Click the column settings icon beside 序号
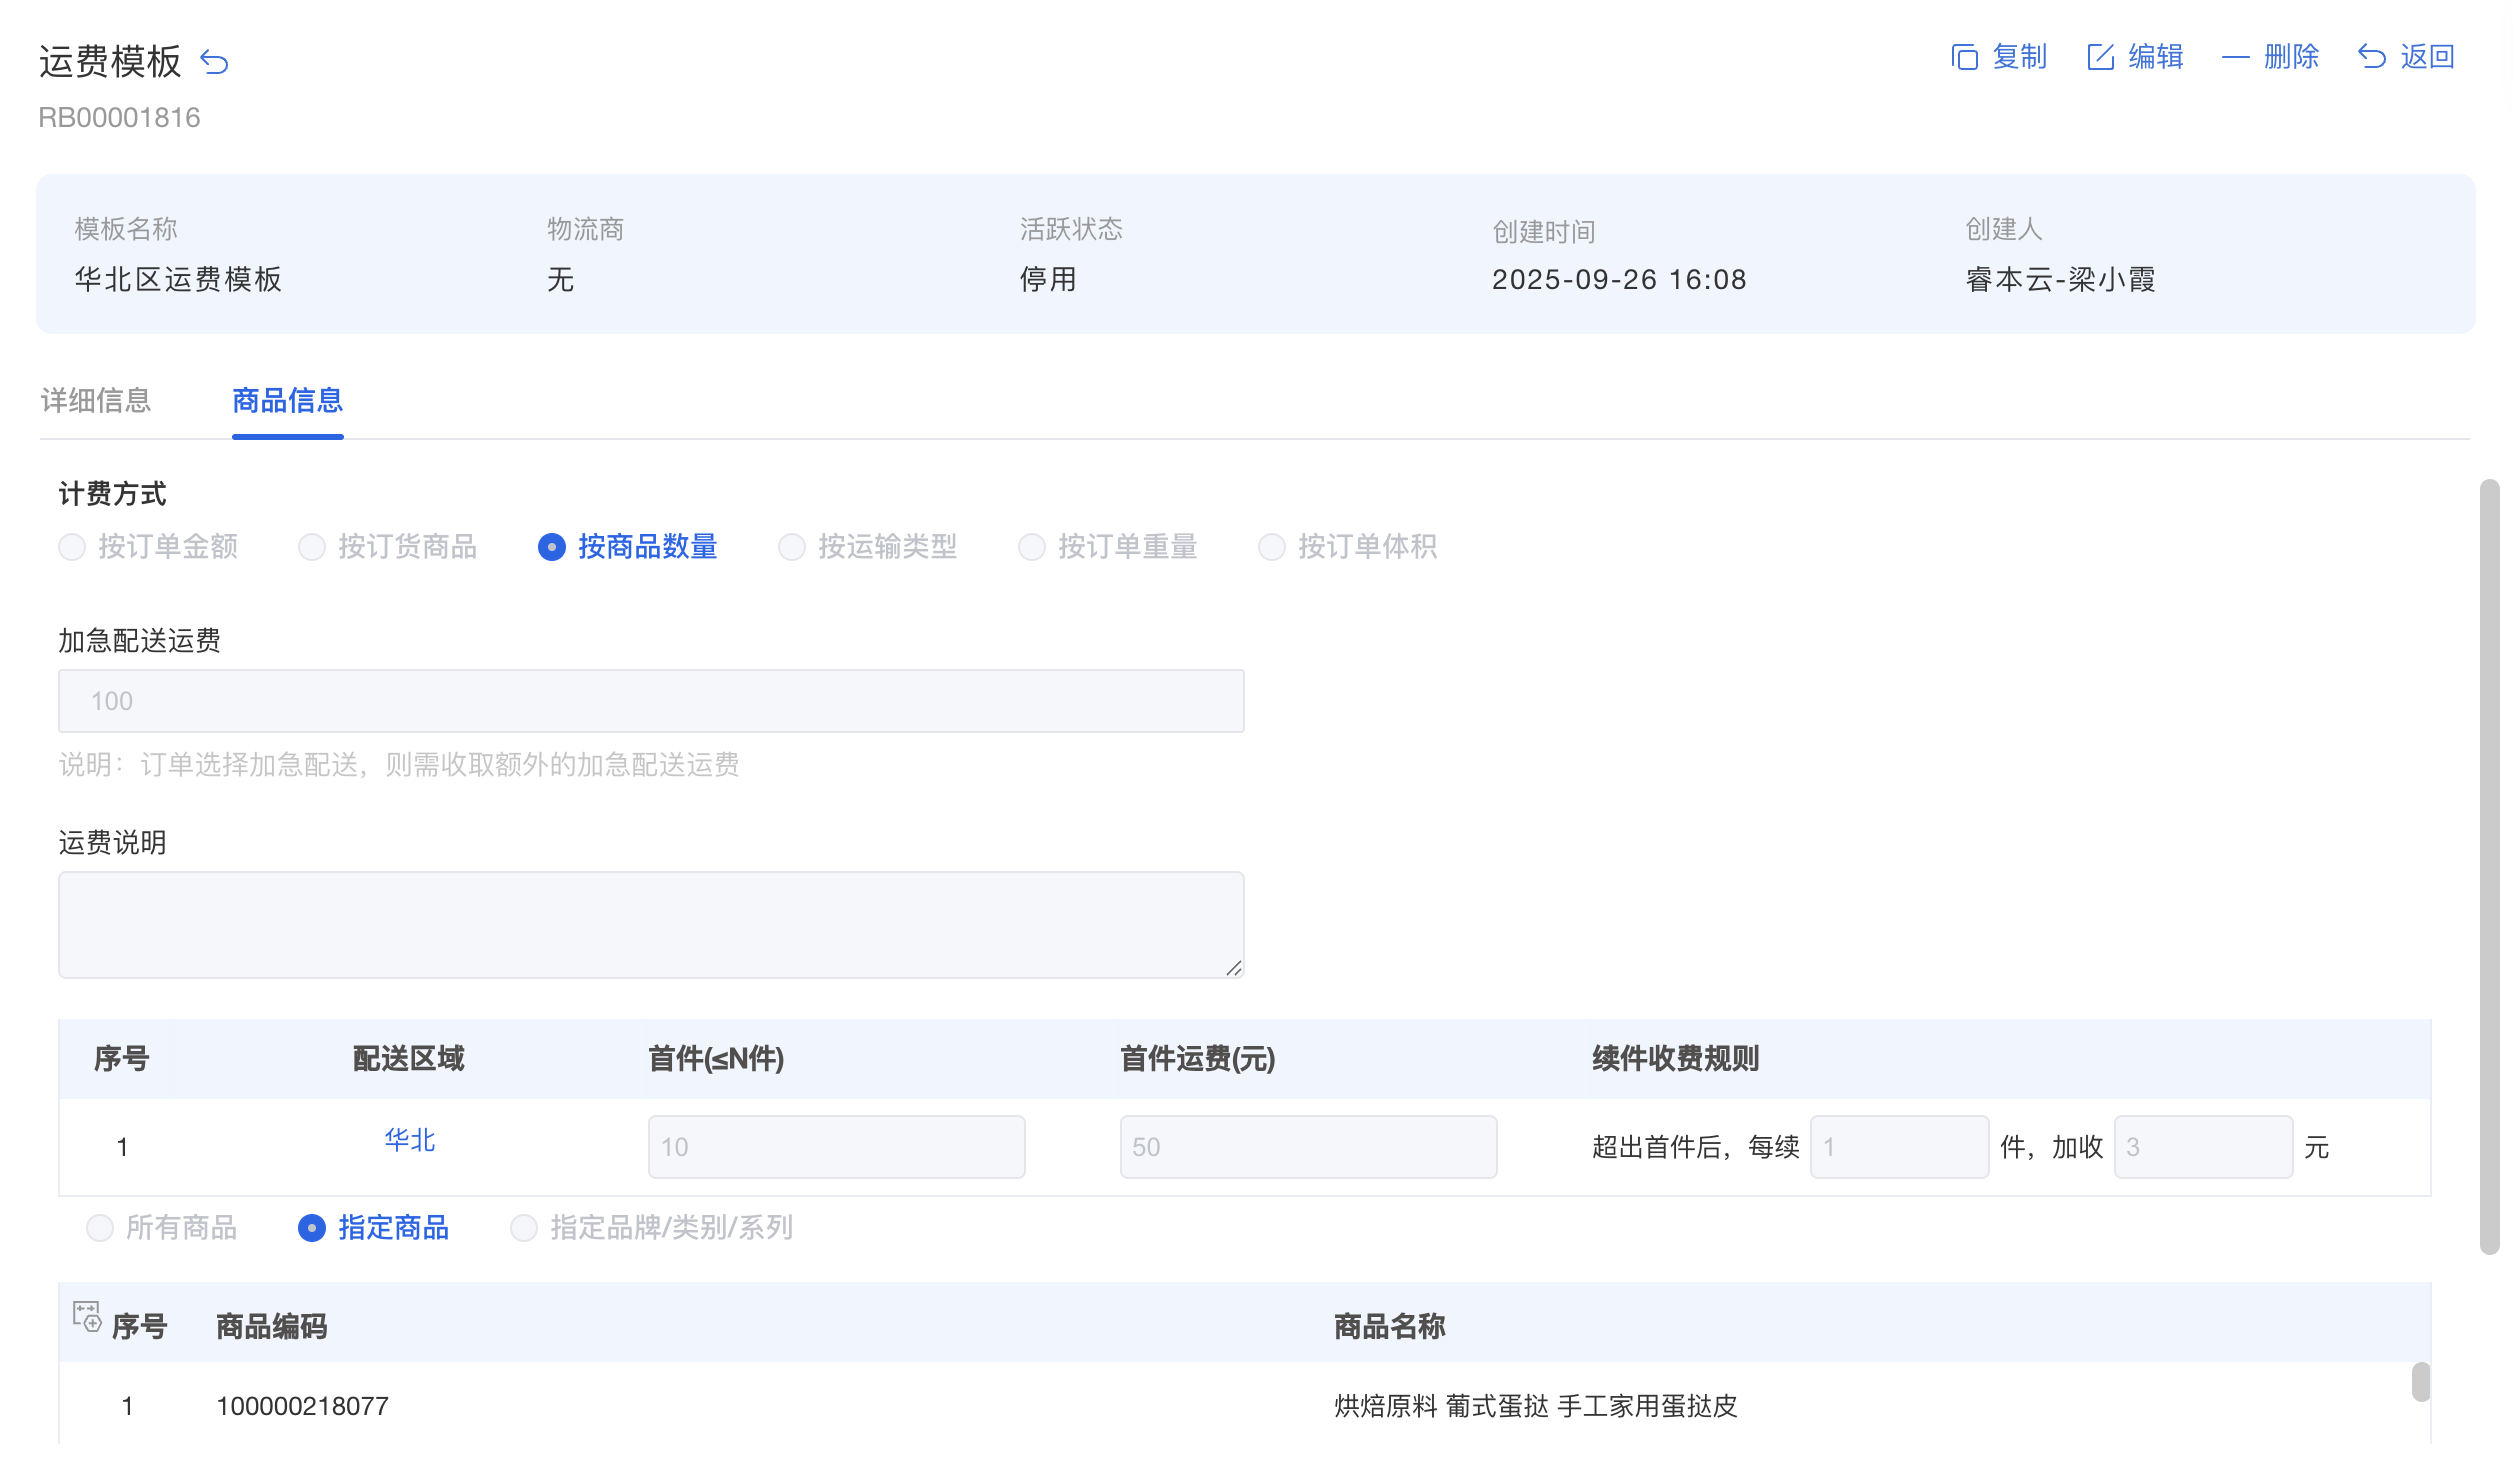Image resolution: width=2514 pixels, height=1472 pixels. (x=87, y=1316)
